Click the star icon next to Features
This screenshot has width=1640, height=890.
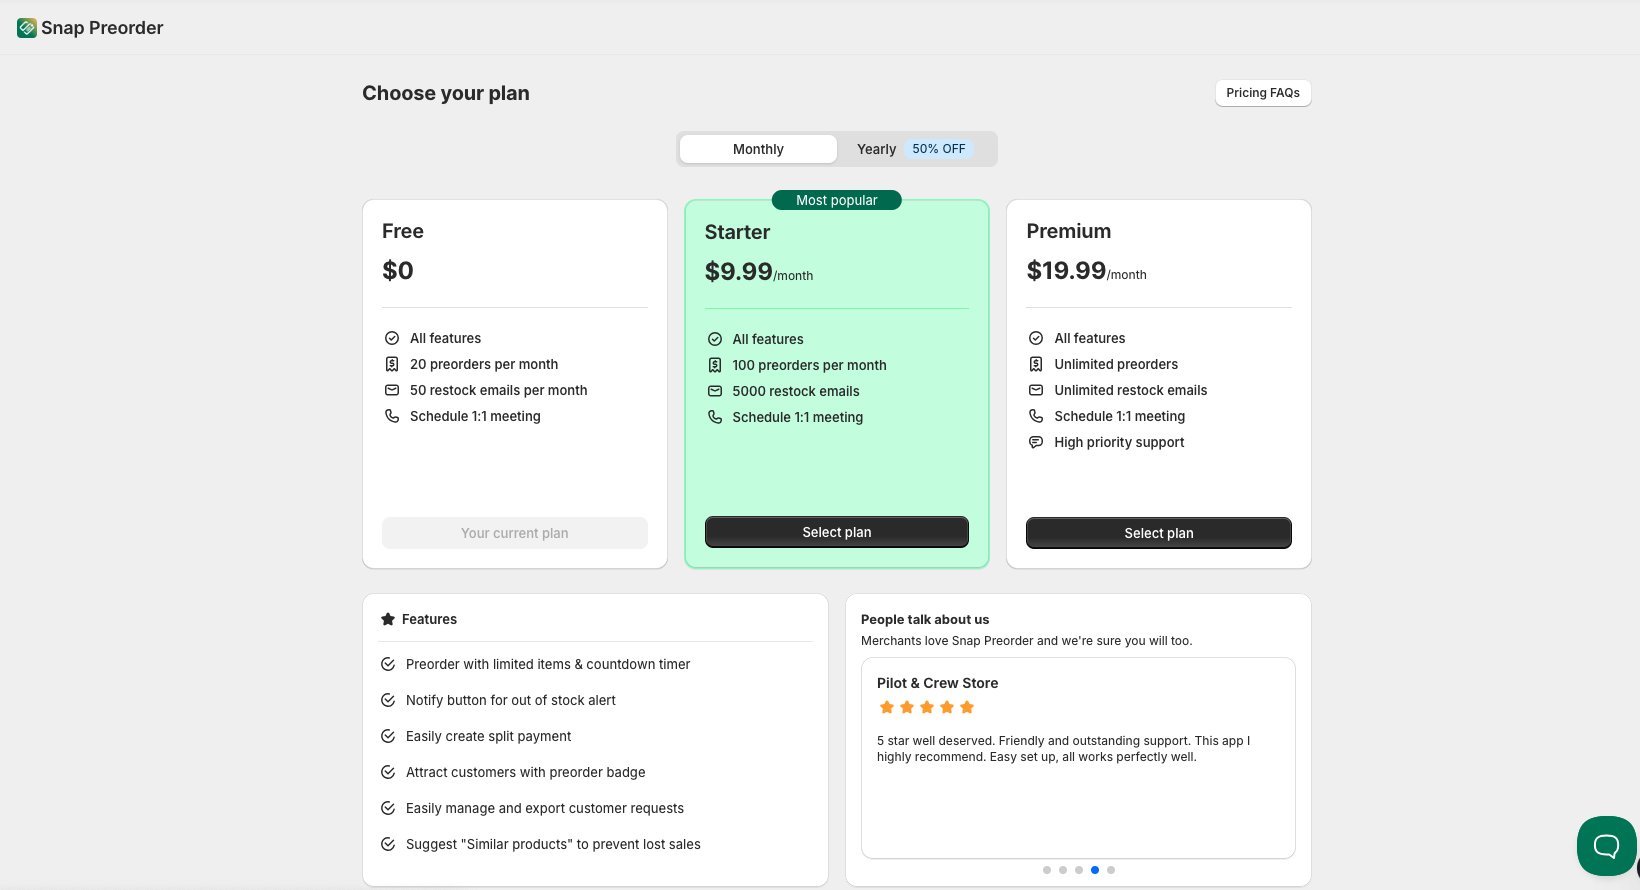388,619
